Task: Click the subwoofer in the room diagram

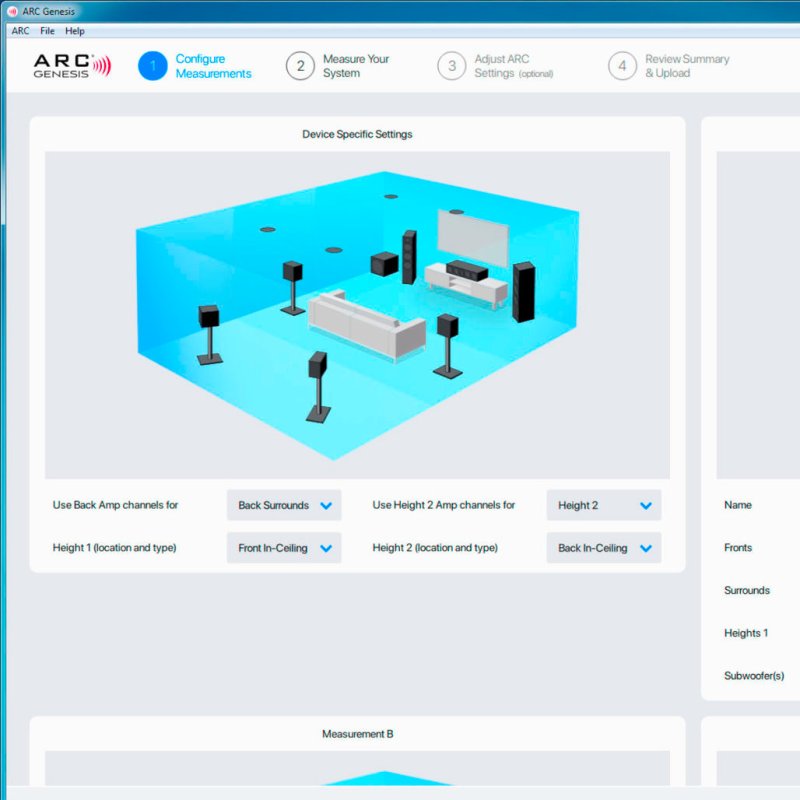Action: pos(384,264)
